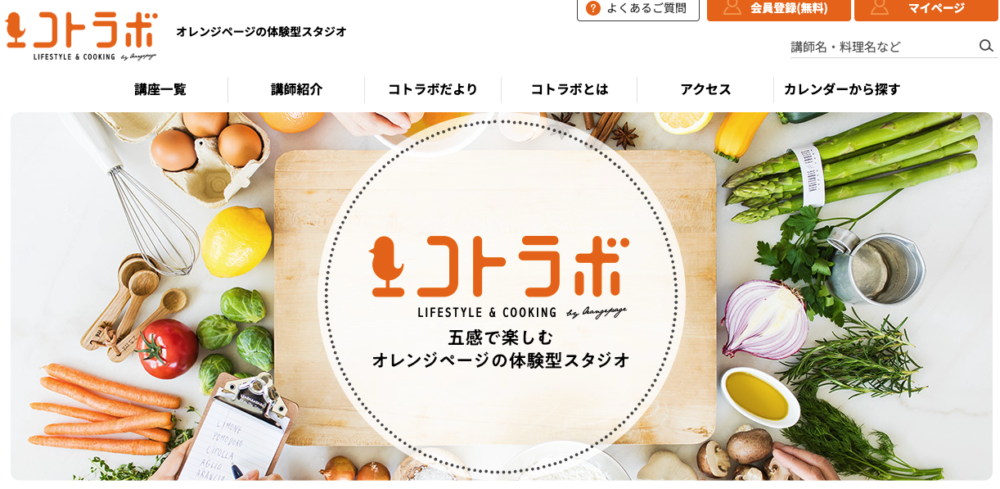Choose カレンダーから探す in the navigation
1000x489 pixels.
pyautogui.click(x=842, y=90)
